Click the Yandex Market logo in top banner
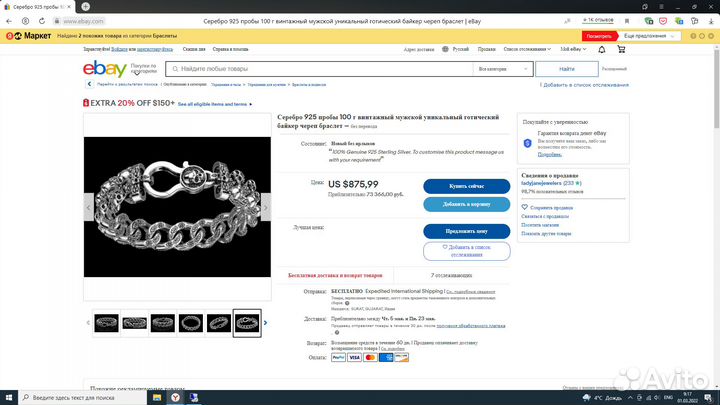720x405 pixels. coord(29,35)
